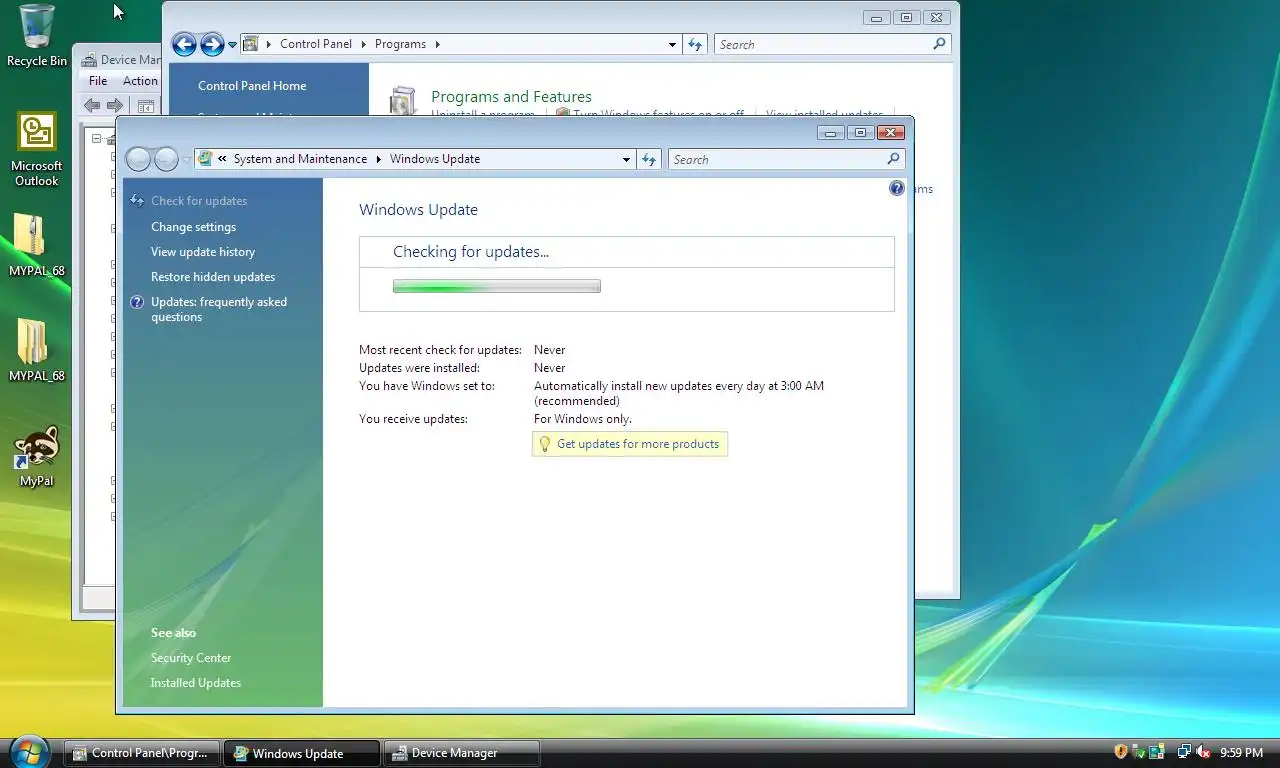Click the 'Checking for updates...' status text
This screenshot has width=1280, height=768.
pos(471,252)
